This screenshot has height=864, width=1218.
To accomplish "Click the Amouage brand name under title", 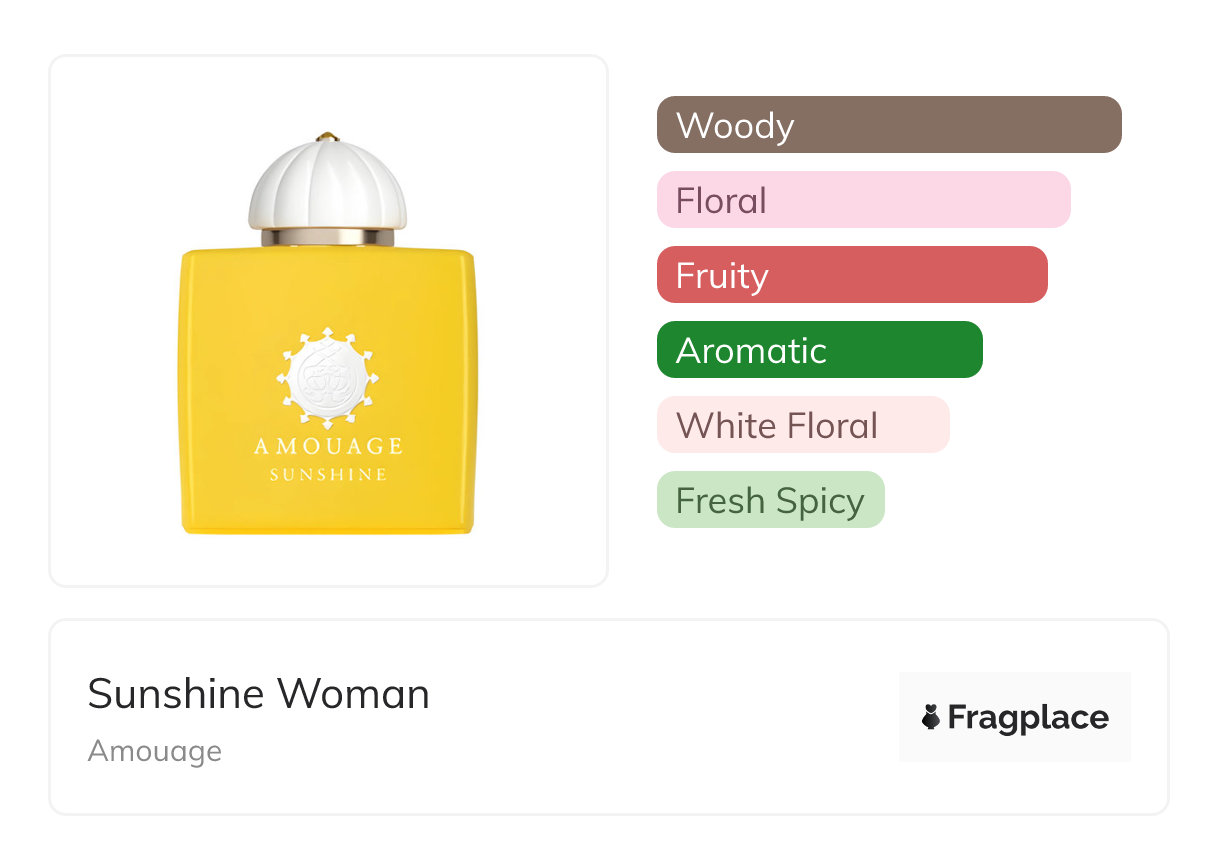I will [x=155, y=751].
